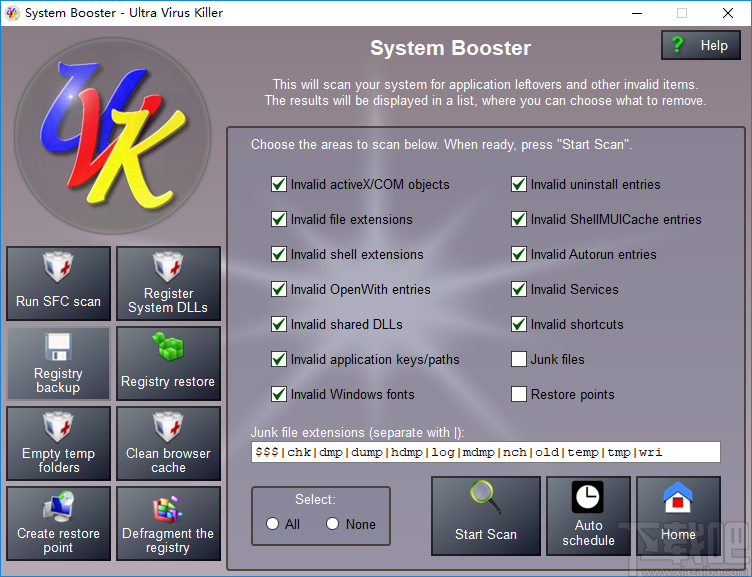The width and height of the screenshot is (752, 577).
Task: Go to Home button text
Action: click(x=678, y=534)
